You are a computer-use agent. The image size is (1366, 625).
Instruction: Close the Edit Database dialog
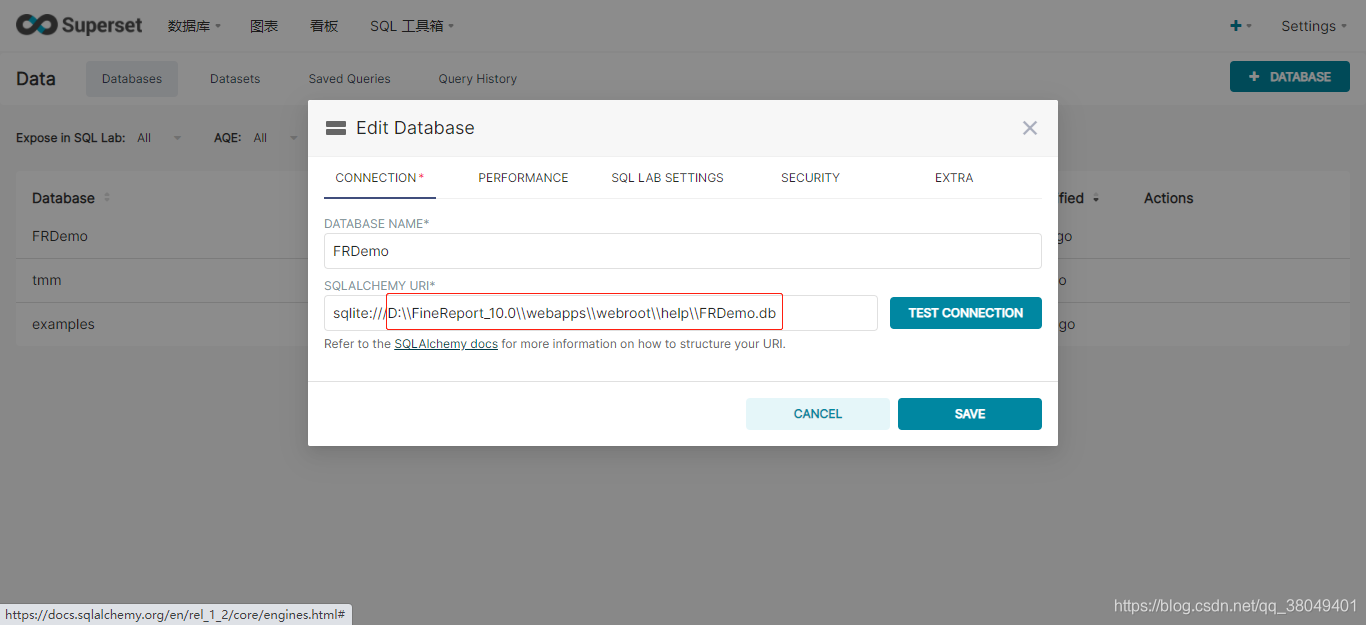pos(1030,128)
